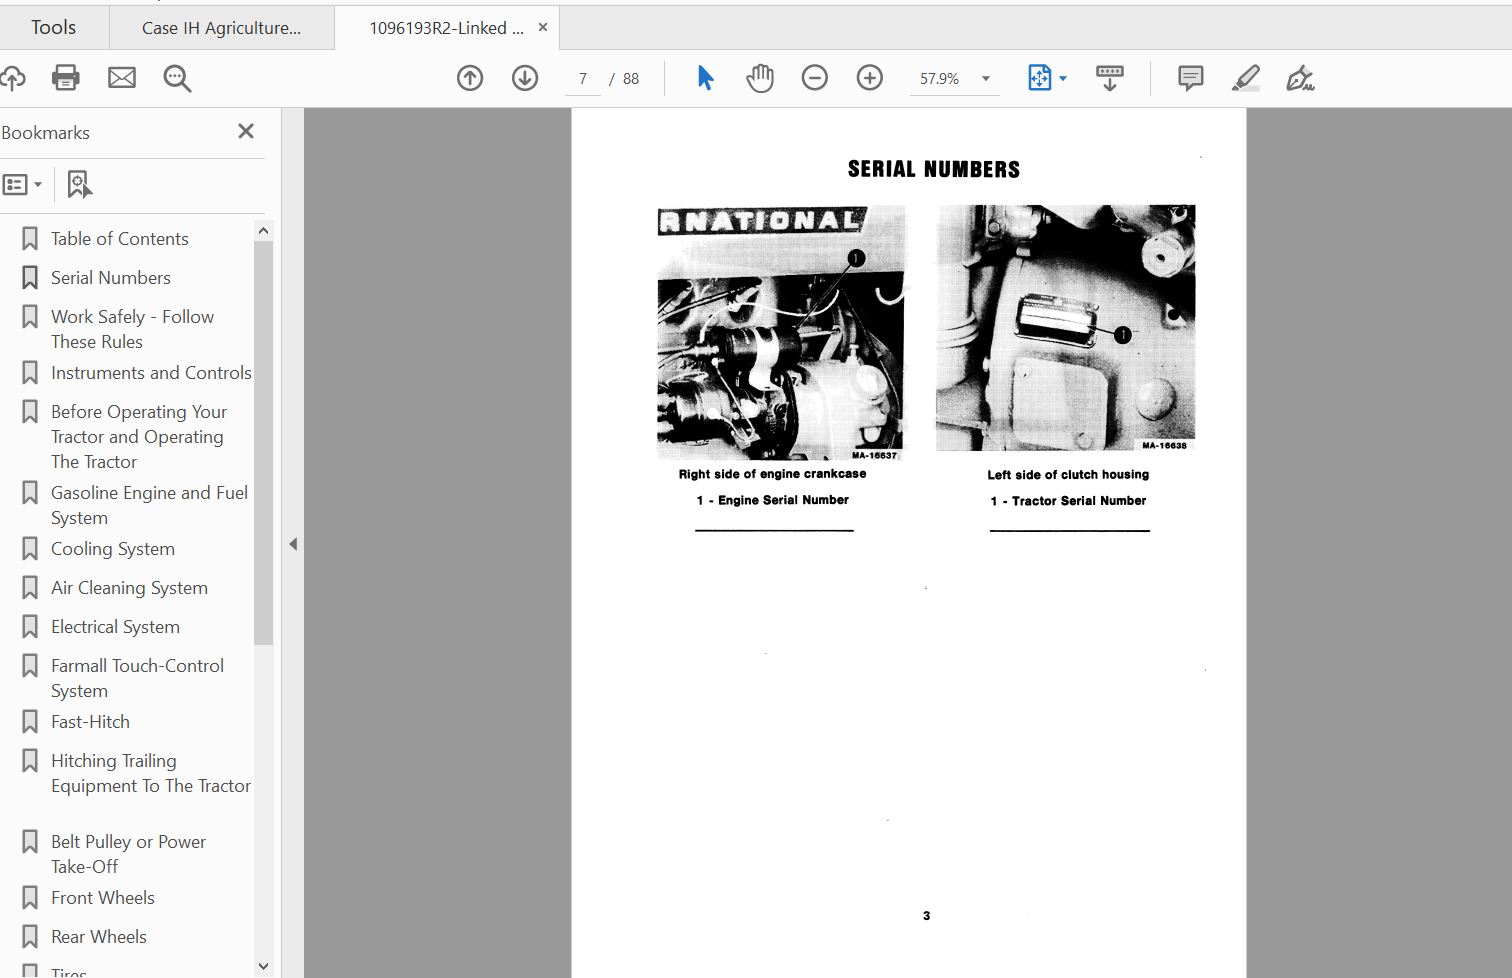1512x978 pixels.
Task: Go to Front Wheels bookmark
Action: click(x=102, y=898)
